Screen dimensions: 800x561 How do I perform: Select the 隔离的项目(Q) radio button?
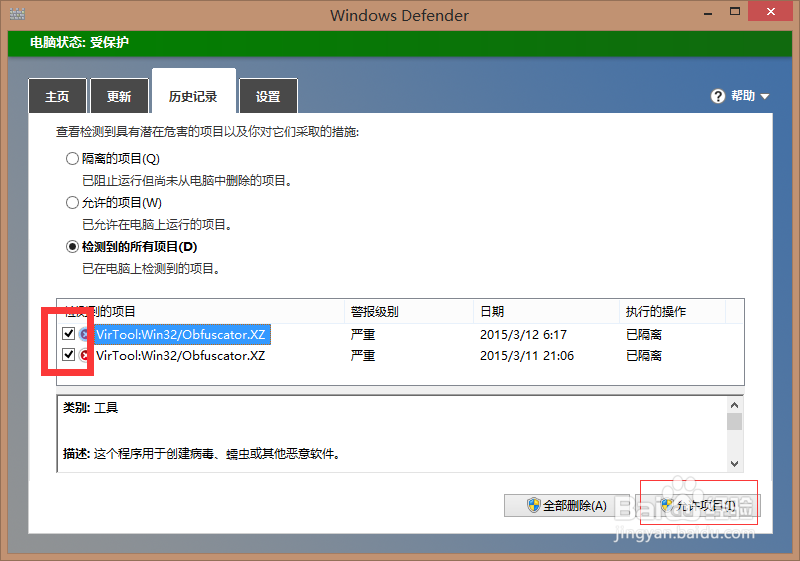72,159
